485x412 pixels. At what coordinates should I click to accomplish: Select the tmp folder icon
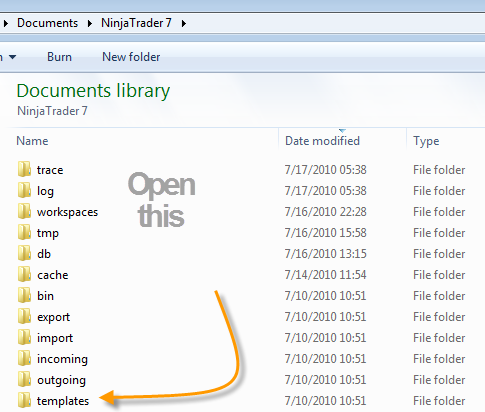[24, 232]
